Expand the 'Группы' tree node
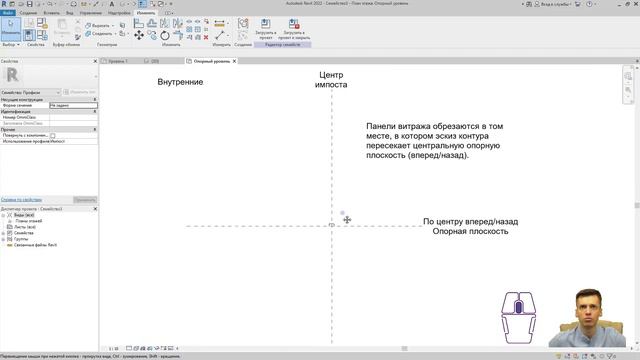 [3, 239]
